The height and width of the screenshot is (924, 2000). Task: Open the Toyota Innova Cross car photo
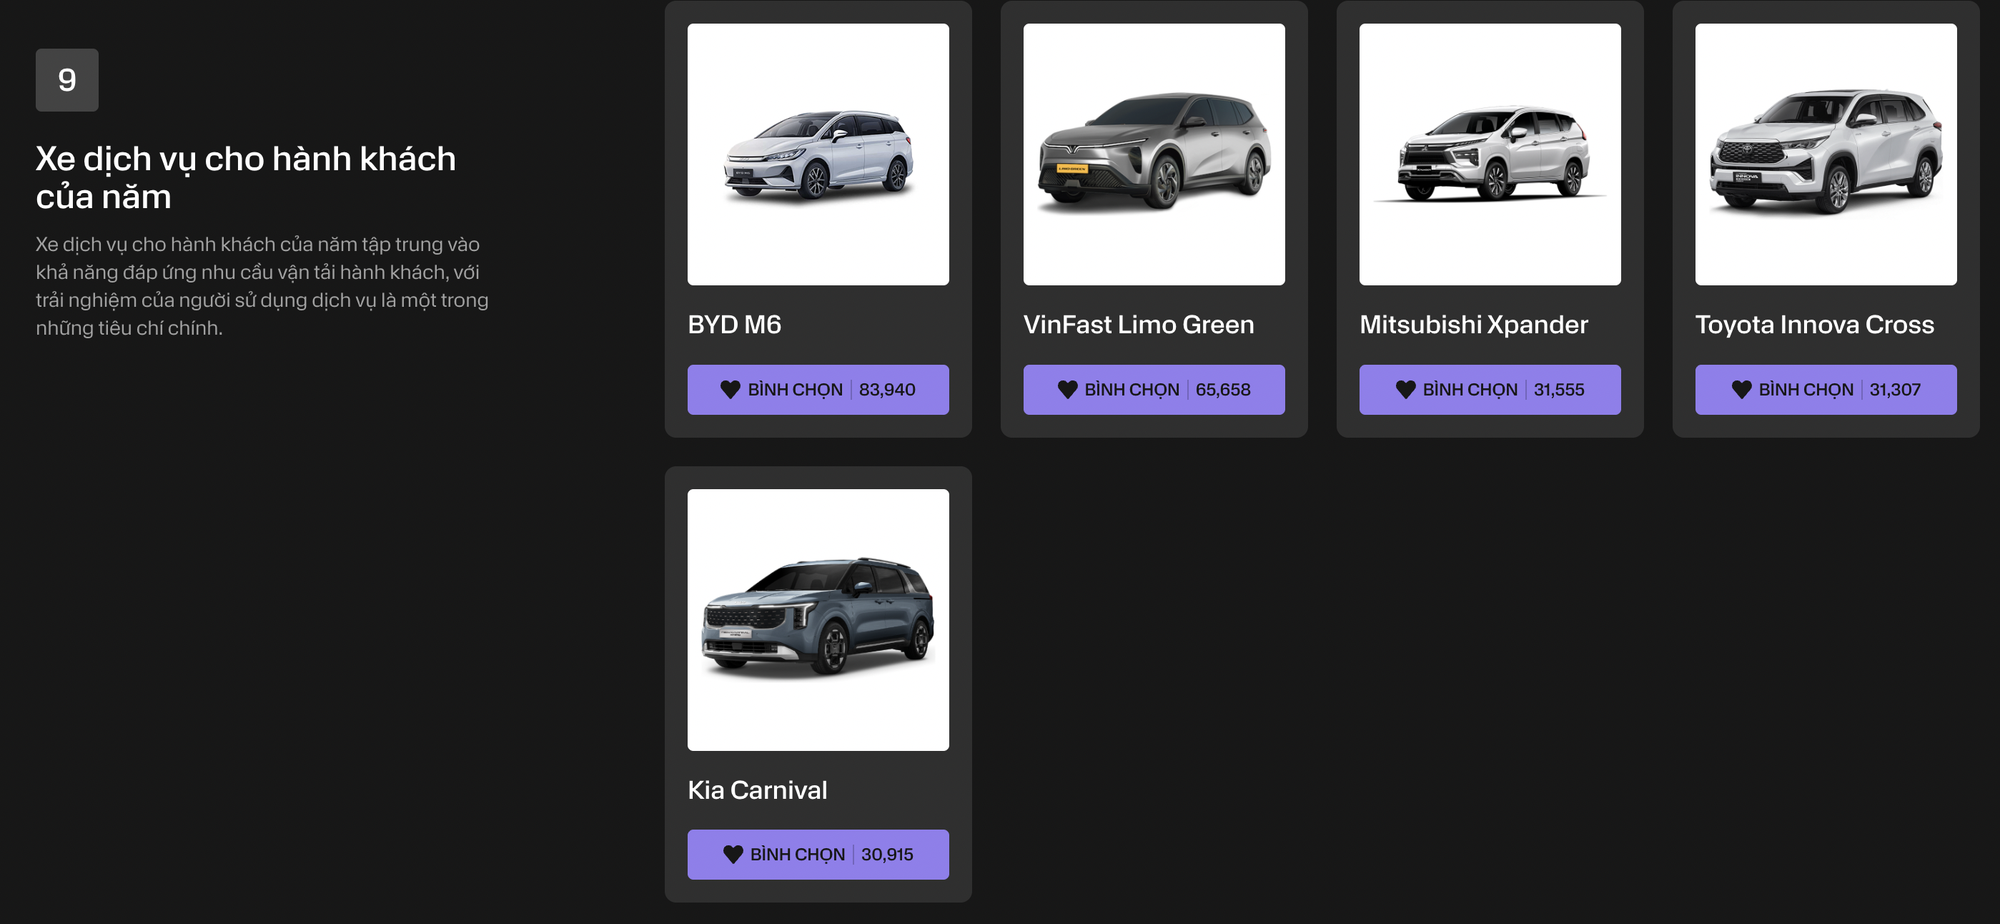[1826, 155]
